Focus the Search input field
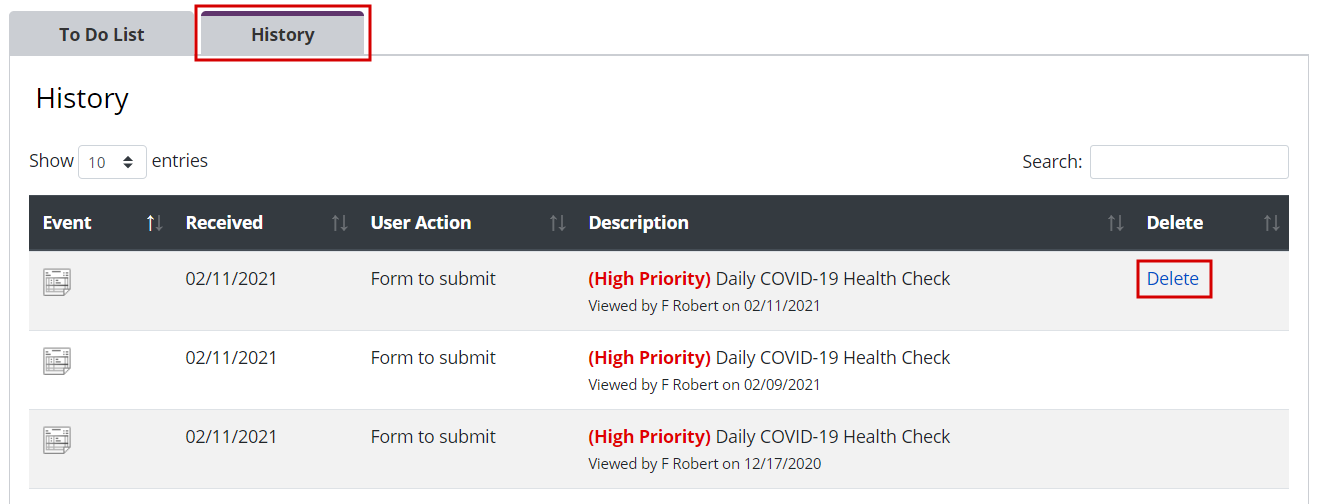 [1189, 162]
